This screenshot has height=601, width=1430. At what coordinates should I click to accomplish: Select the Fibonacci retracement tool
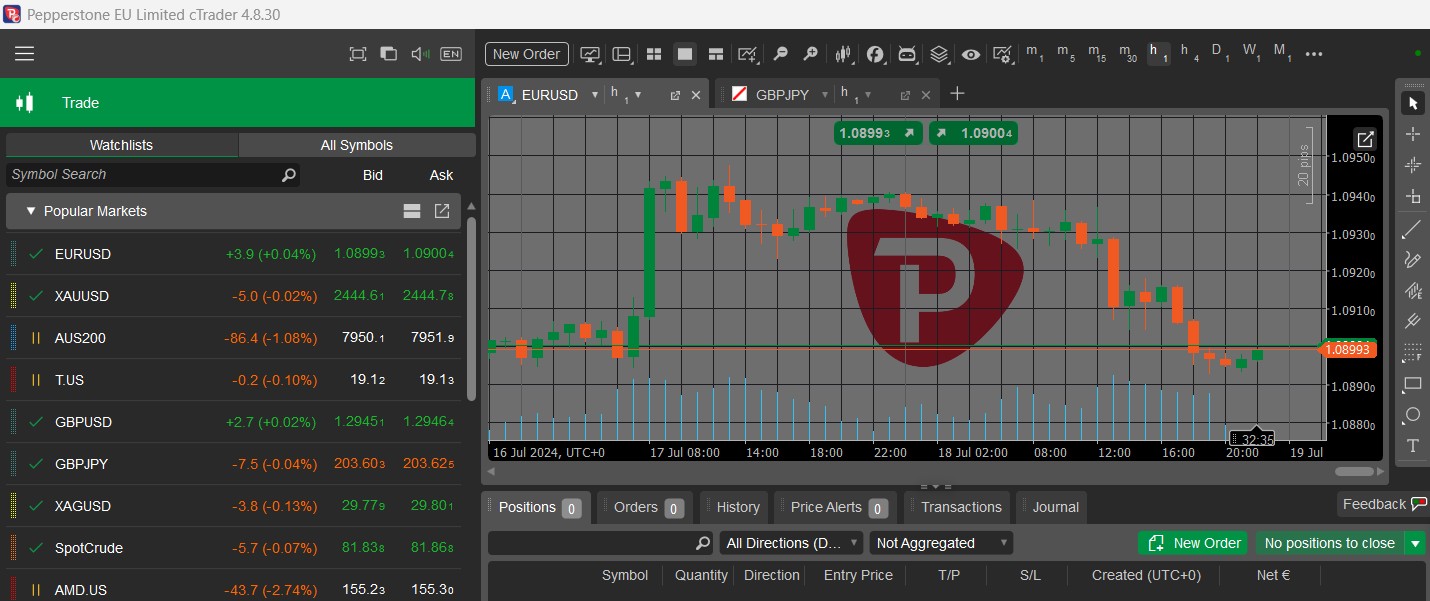pyautogui.click(x=1413, y=353)
